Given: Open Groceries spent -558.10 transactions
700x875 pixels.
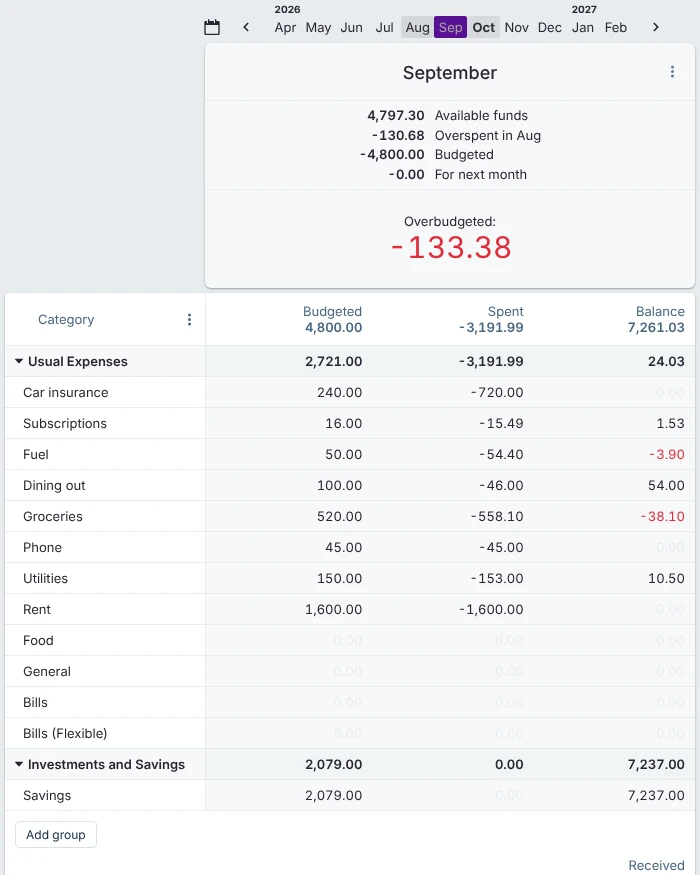Looking at the screenshot, I should 497,517.
